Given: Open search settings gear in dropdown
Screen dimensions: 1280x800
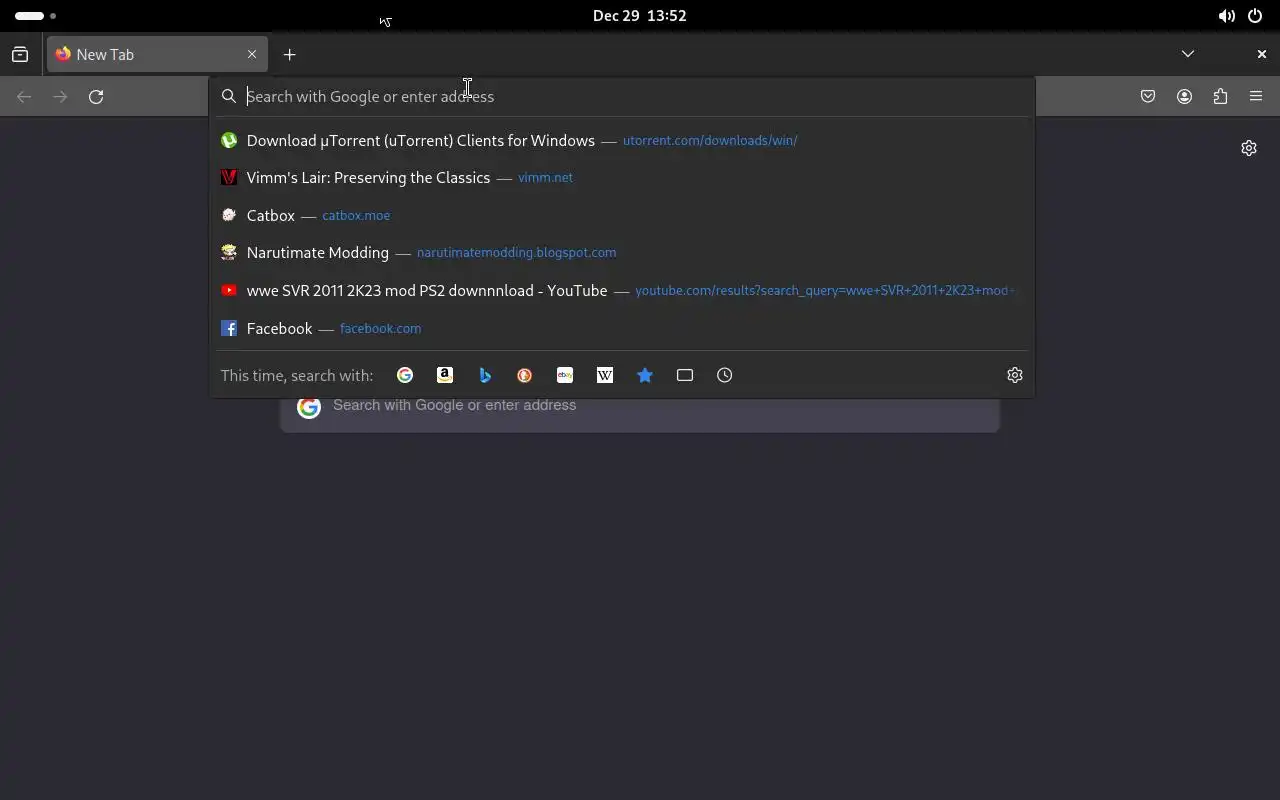Looking at the screenshot, I should click(x=1015, y=375).
